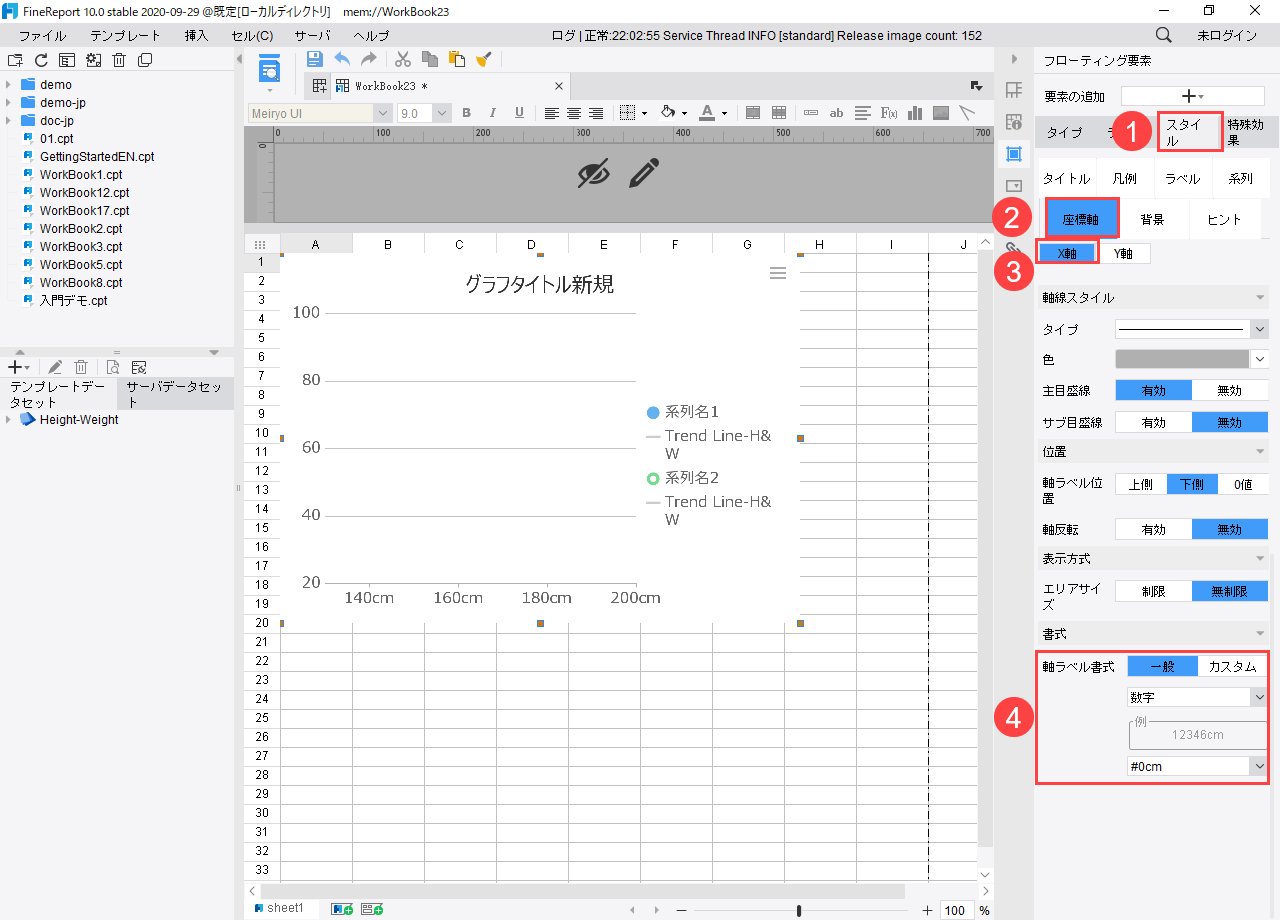
Task: Click the new folder icon in file panel
Action: [15, 60]
